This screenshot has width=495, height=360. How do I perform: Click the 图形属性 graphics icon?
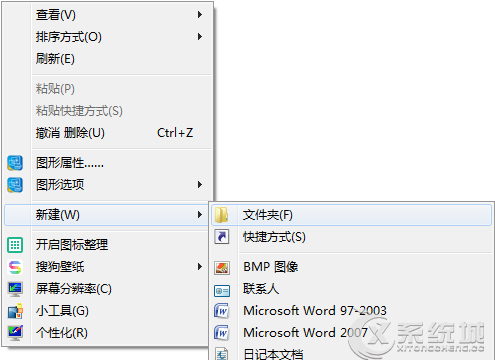point(15,163)
